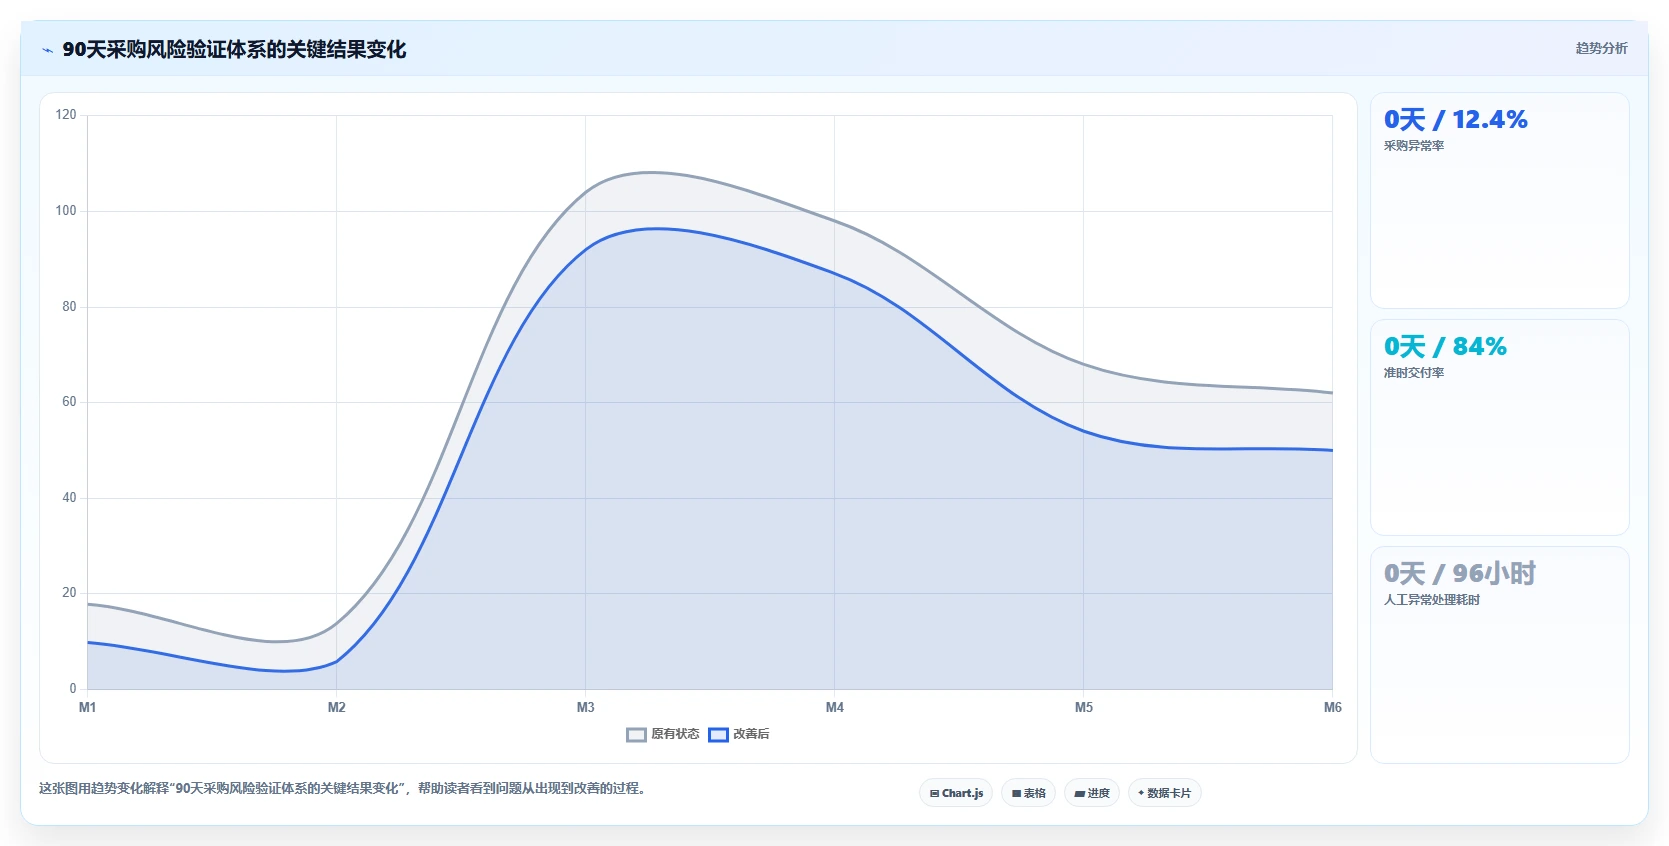
Task: Click the 20 y-axis tick label
Action: point(69,593)
